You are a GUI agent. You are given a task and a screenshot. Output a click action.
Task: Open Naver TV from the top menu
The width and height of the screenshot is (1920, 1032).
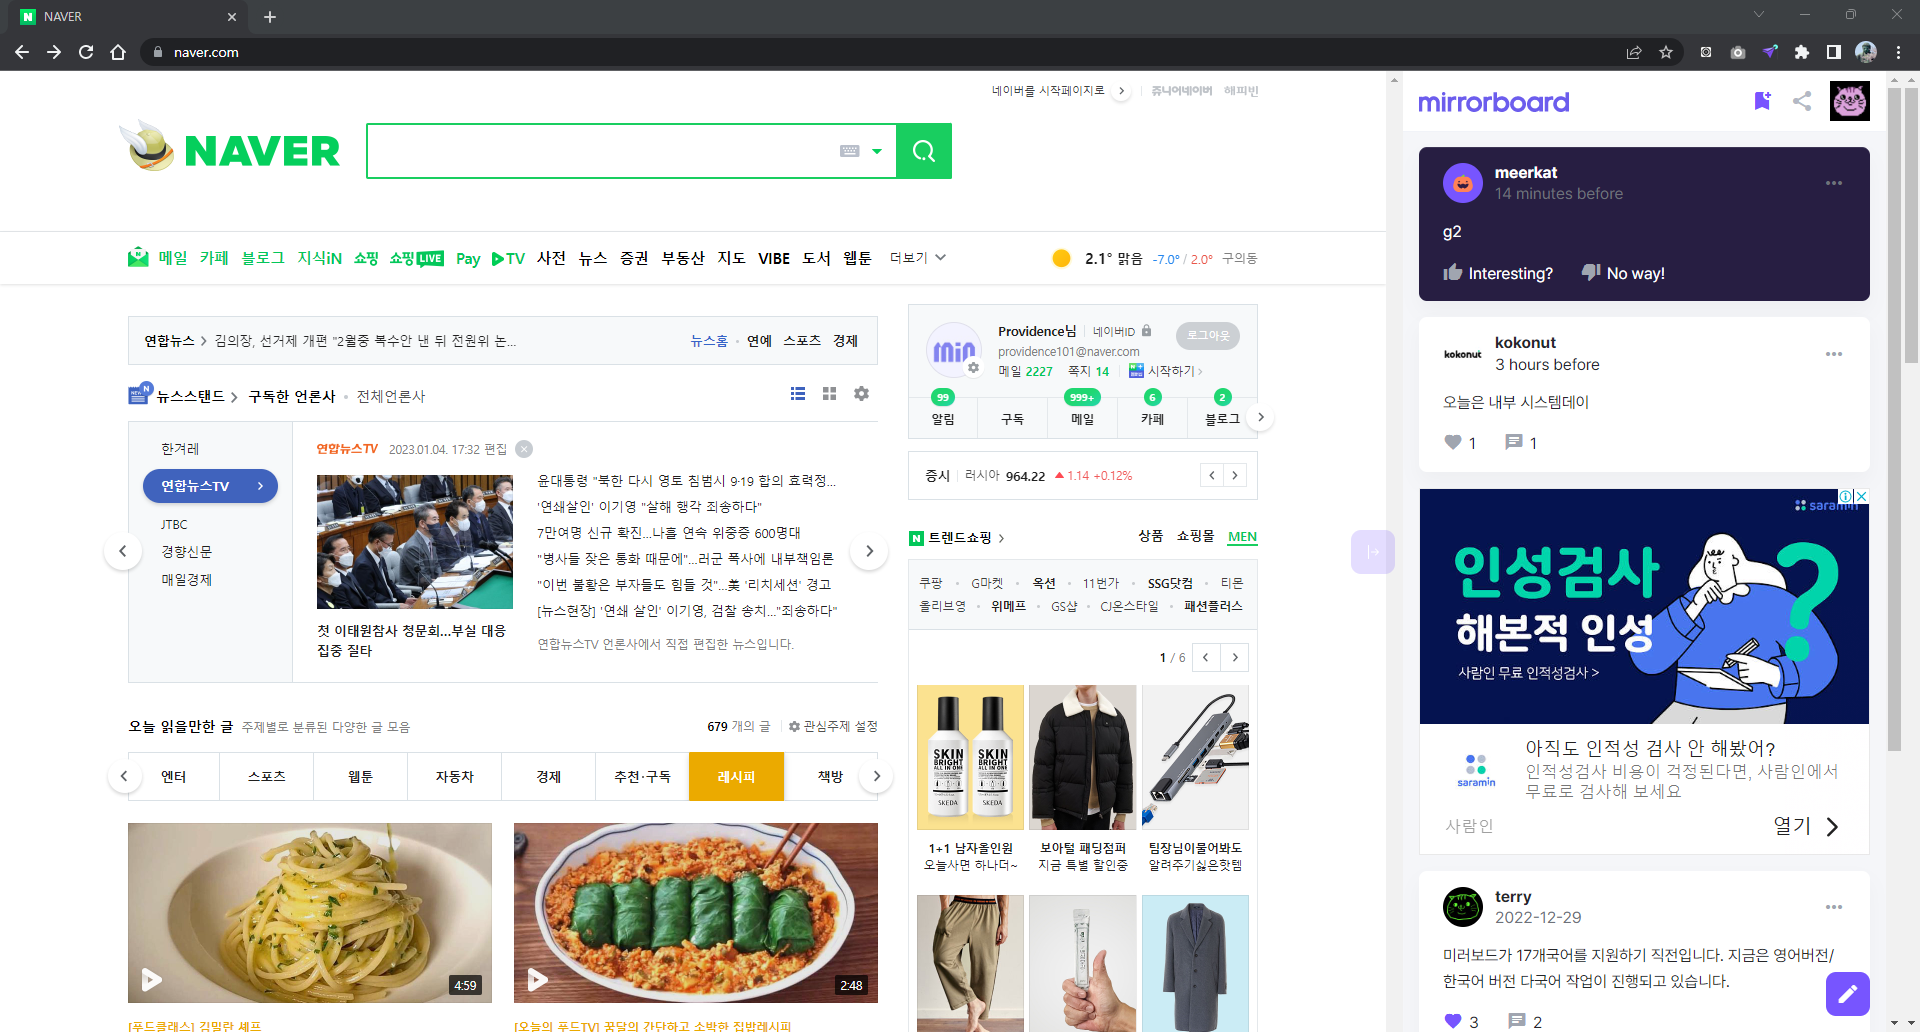508,258
